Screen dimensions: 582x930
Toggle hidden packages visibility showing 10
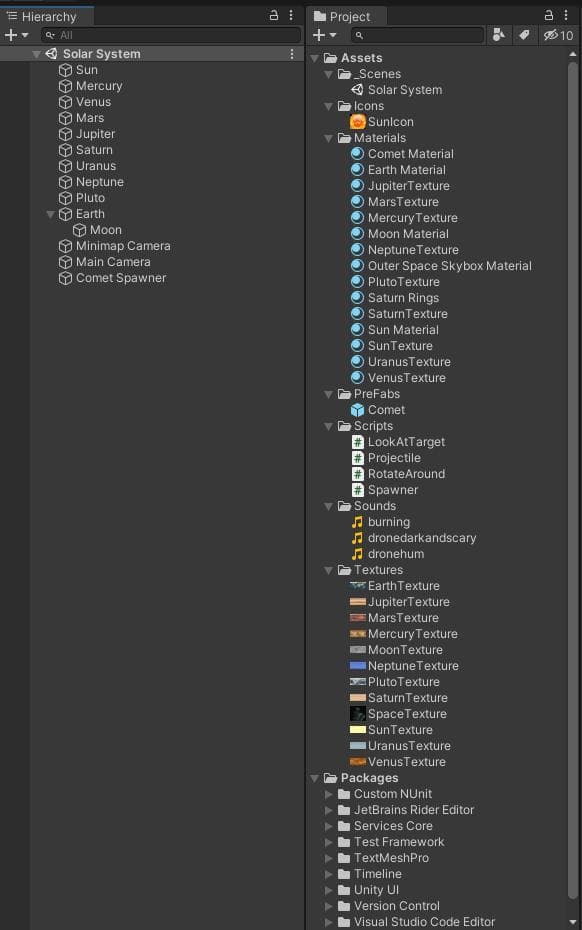point(558,36)
